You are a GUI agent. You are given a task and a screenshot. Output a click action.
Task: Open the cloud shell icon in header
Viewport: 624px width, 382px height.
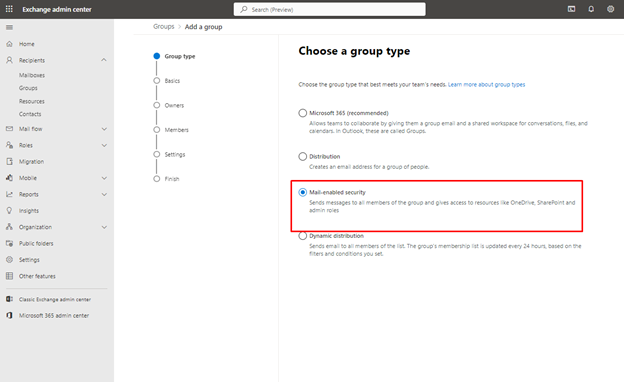571,9
